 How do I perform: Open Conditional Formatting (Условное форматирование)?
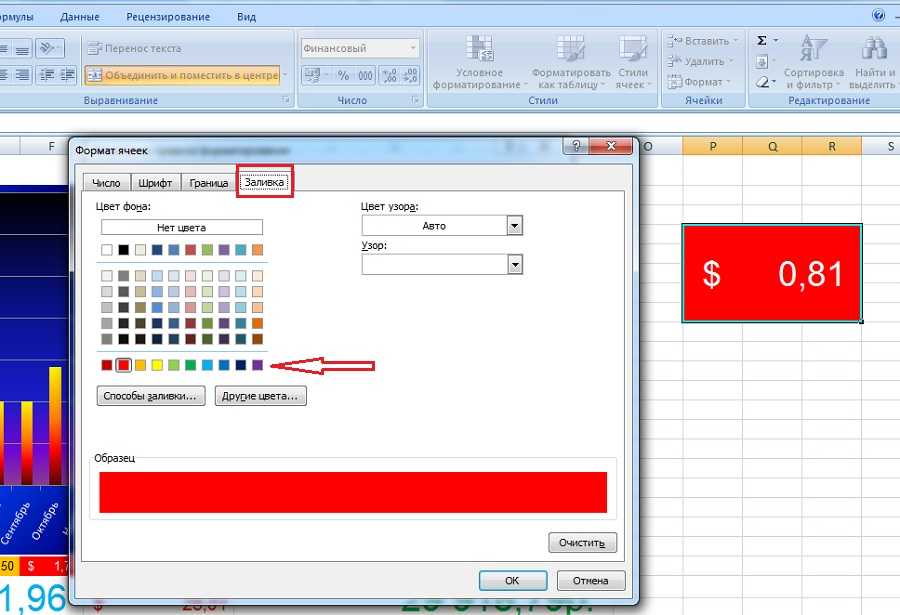click(x=479, y=63)
